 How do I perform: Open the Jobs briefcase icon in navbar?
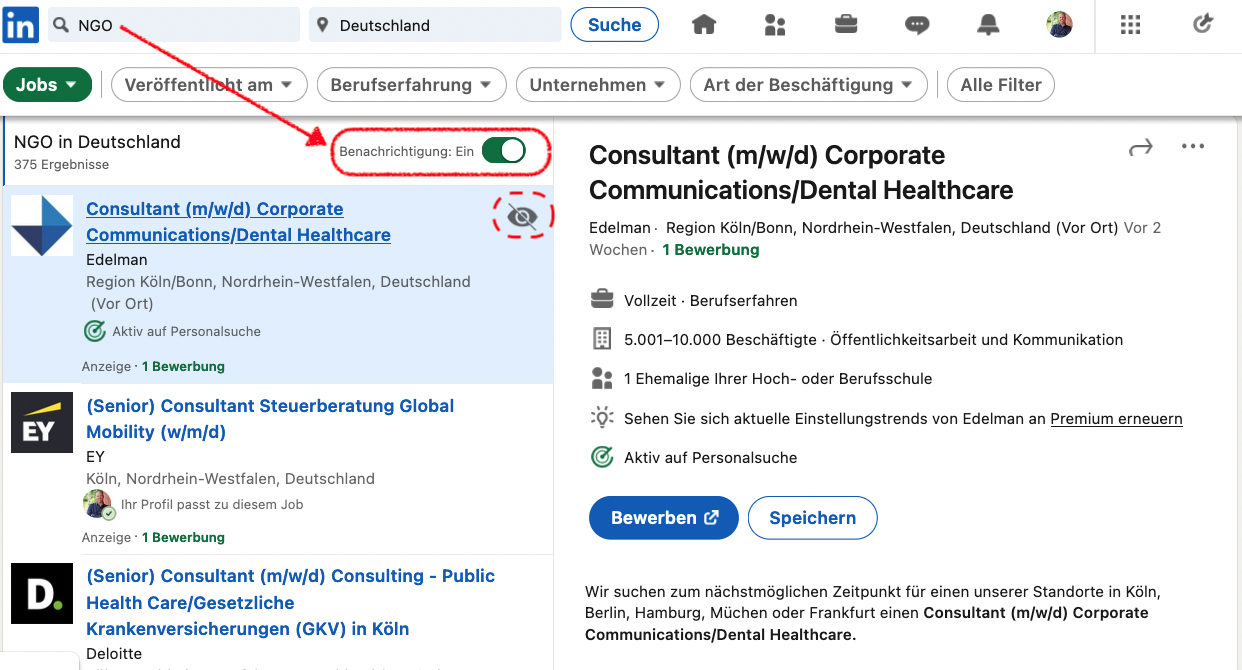846,24
